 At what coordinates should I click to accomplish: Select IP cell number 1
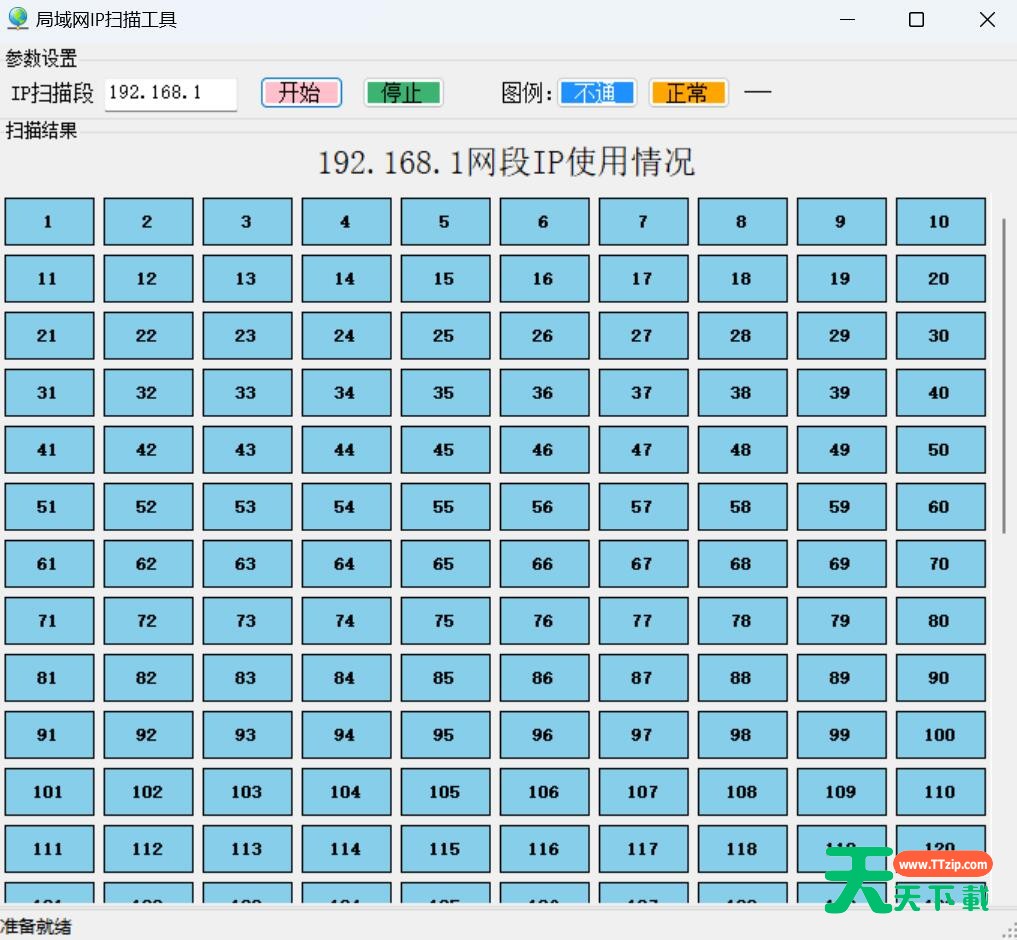pyautogui.click(x=49, y=222)
